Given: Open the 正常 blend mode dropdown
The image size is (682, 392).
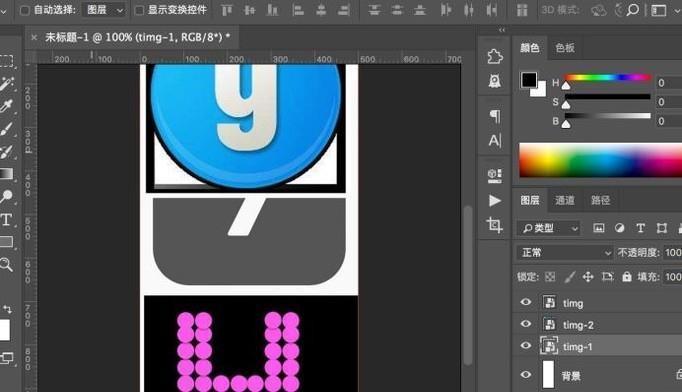Looking at the screenshot, I should click(x=565, y=252).
